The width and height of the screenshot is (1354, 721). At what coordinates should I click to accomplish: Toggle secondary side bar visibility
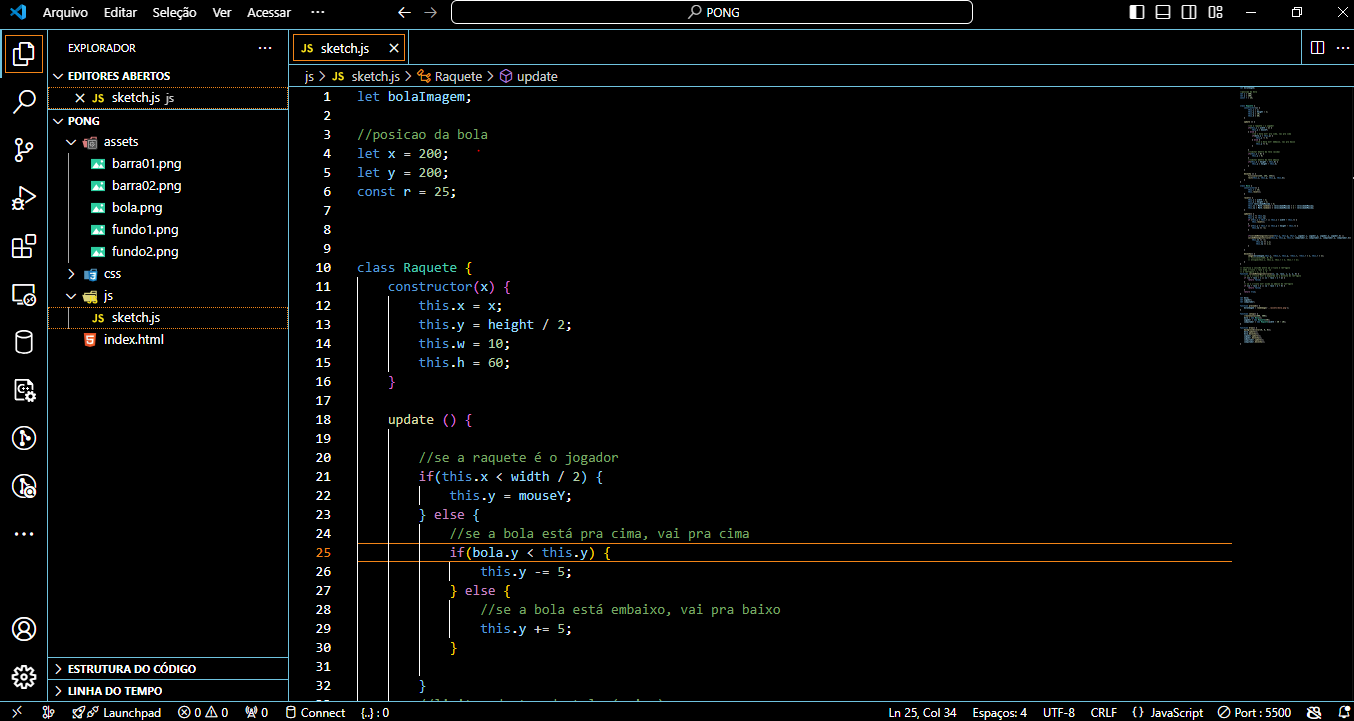1189,13
